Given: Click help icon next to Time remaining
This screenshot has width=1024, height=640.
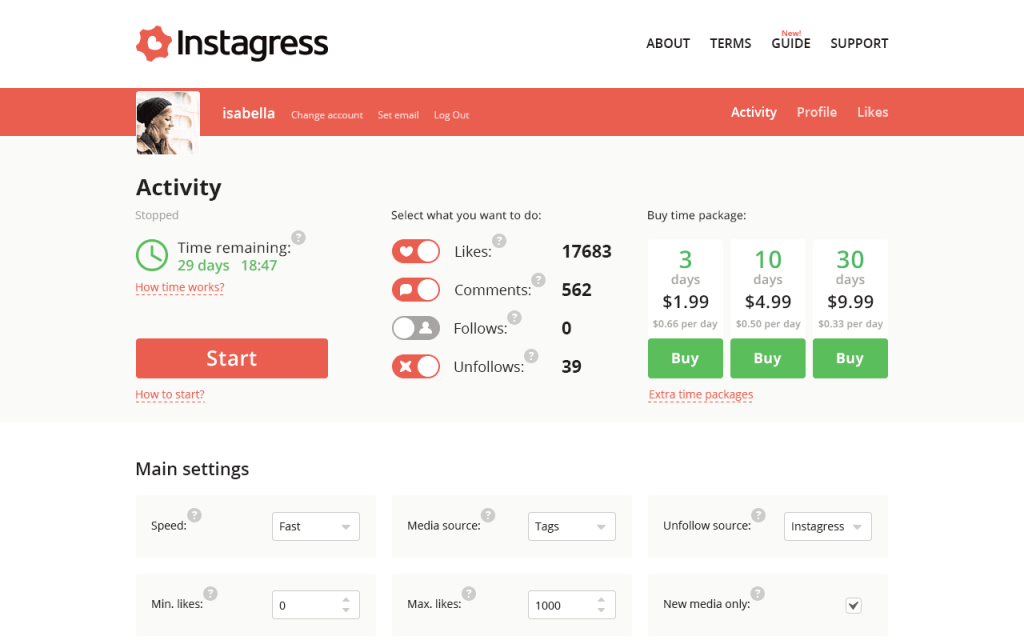Looking at the screenshot, I should coord(298,237).
